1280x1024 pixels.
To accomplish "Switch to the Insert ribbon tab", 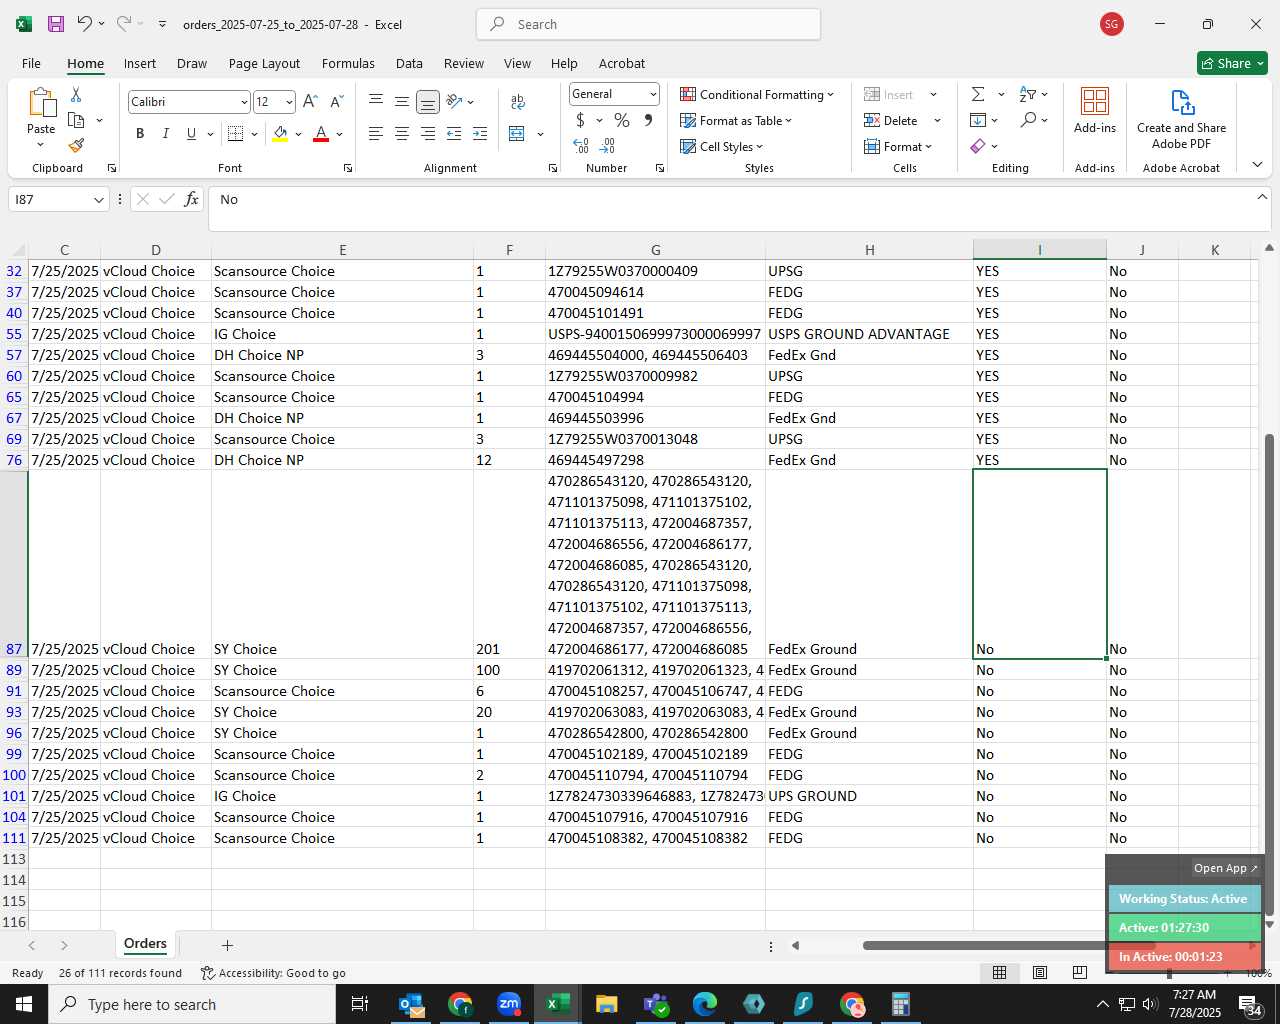I will (140, 63).
